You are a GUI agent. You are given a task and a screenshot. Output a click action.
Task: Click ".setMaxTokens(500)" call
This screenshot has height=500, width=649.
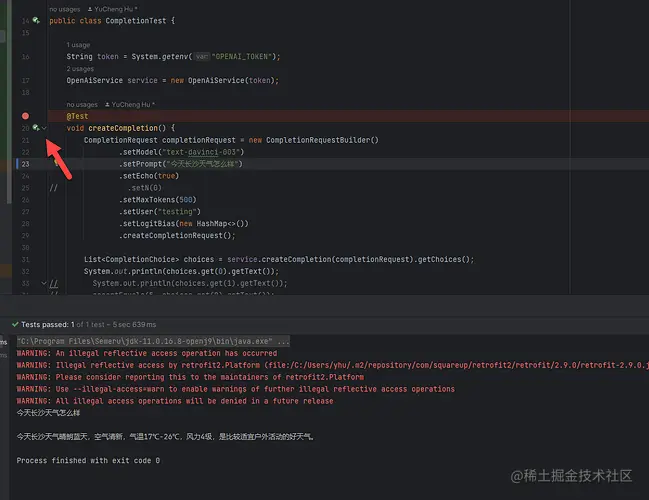(x=158, y=200)
